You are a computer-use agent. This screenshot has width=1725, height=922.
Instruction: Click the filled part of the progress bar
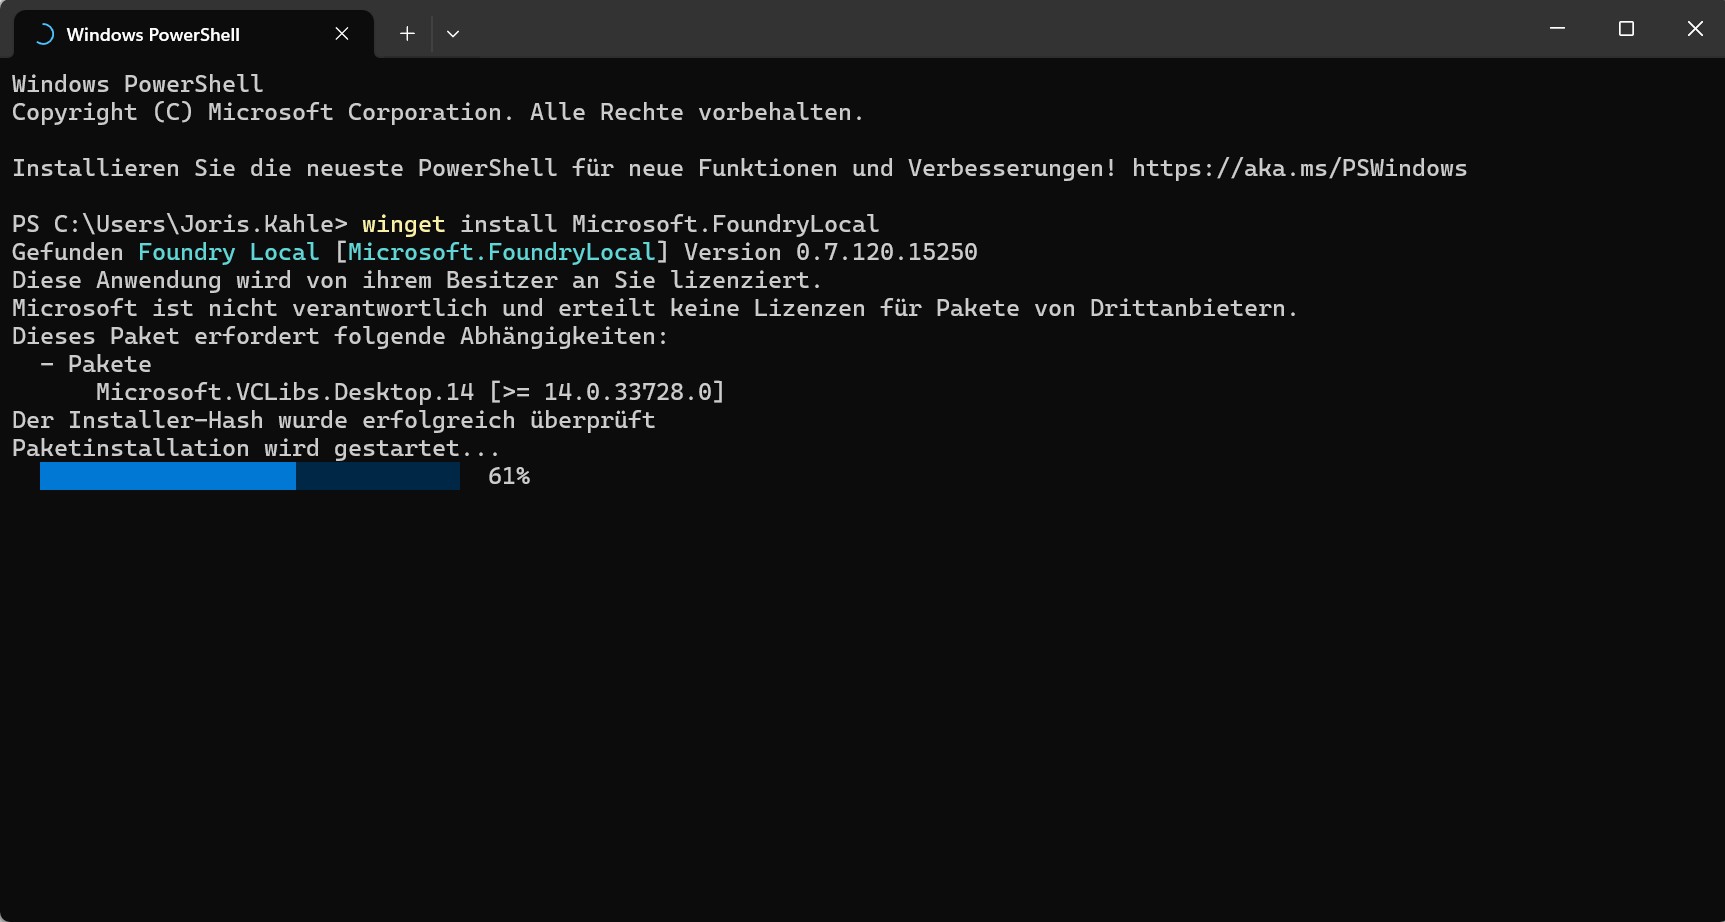click(x=168, y=476)
